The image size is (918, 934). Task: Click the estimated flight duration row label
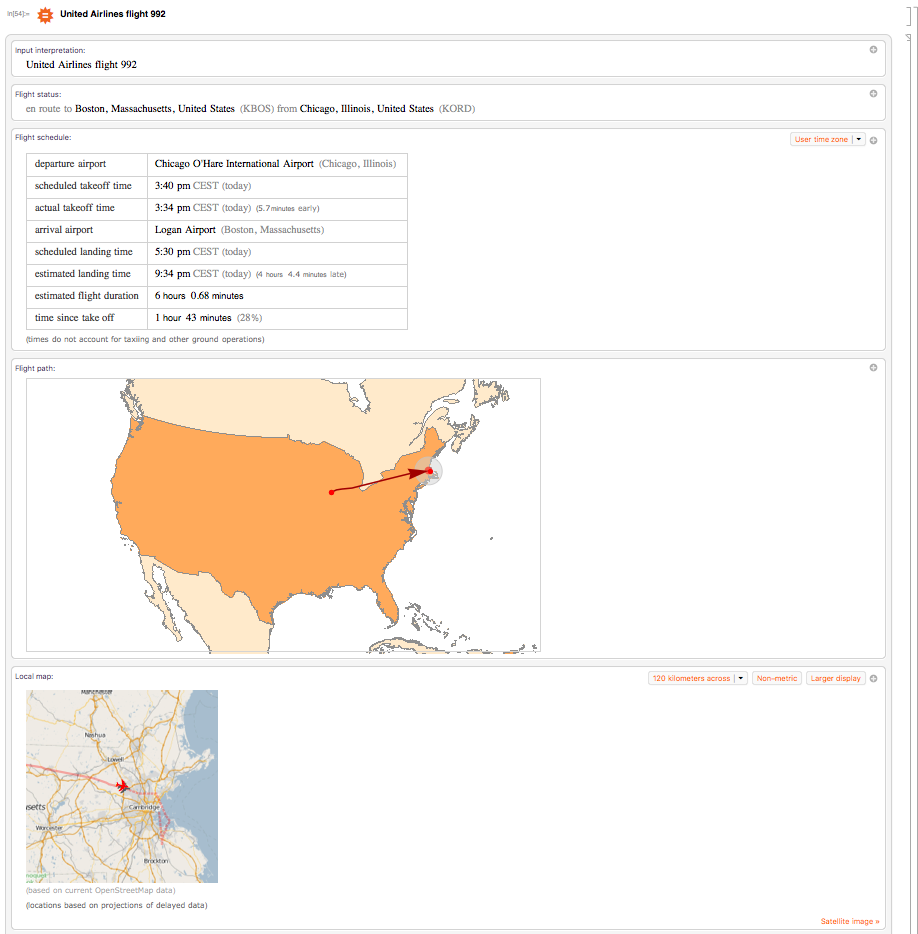click(x=86, y=296)
